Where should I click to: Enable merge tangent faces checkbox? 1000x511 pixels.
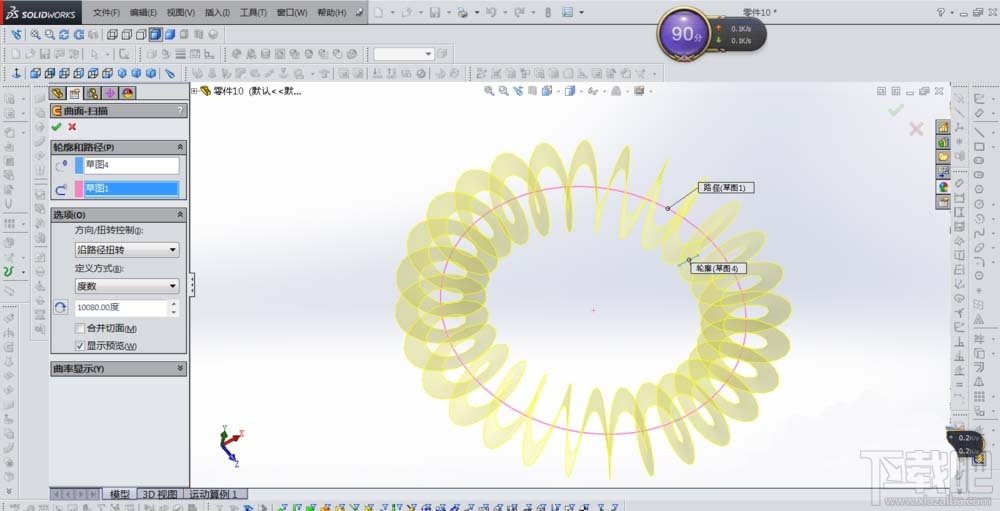point(80,329)
